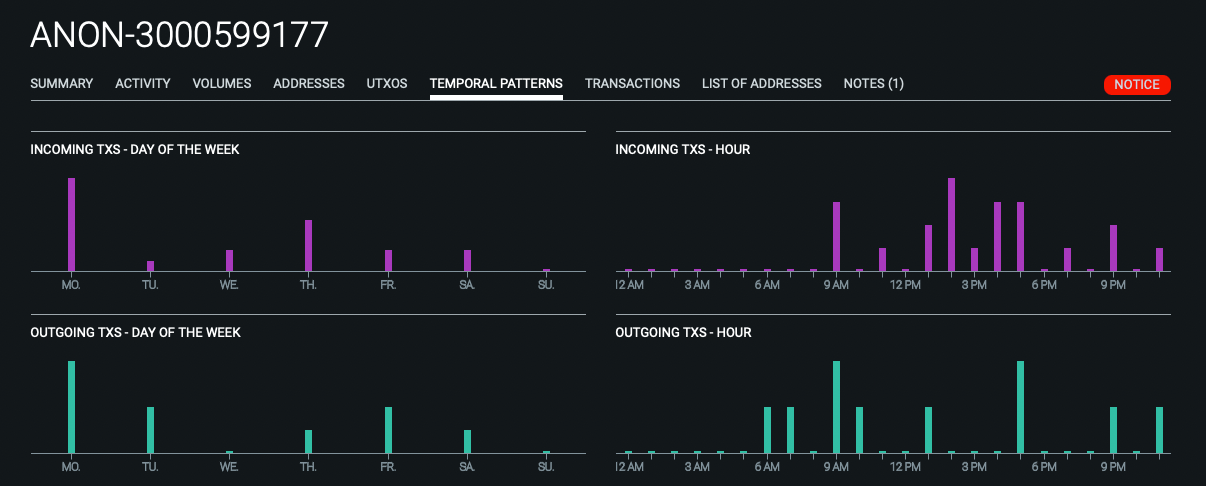Image resolution: width=1206 pixels, height=486 pixels.
Task: Select the UTXOs tab
Action: point(387,84)
